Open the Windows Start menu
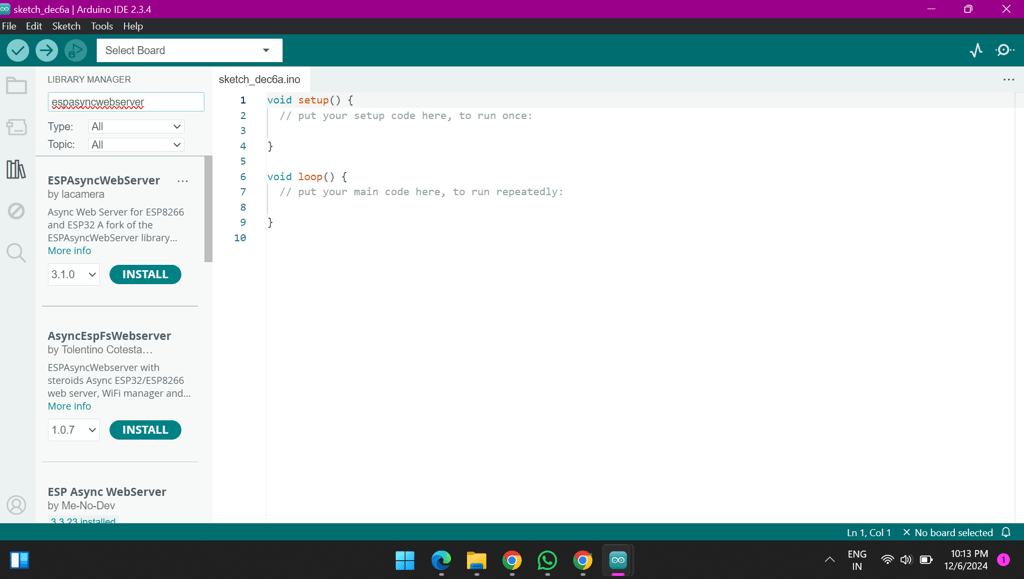 [x=405, y=560]
